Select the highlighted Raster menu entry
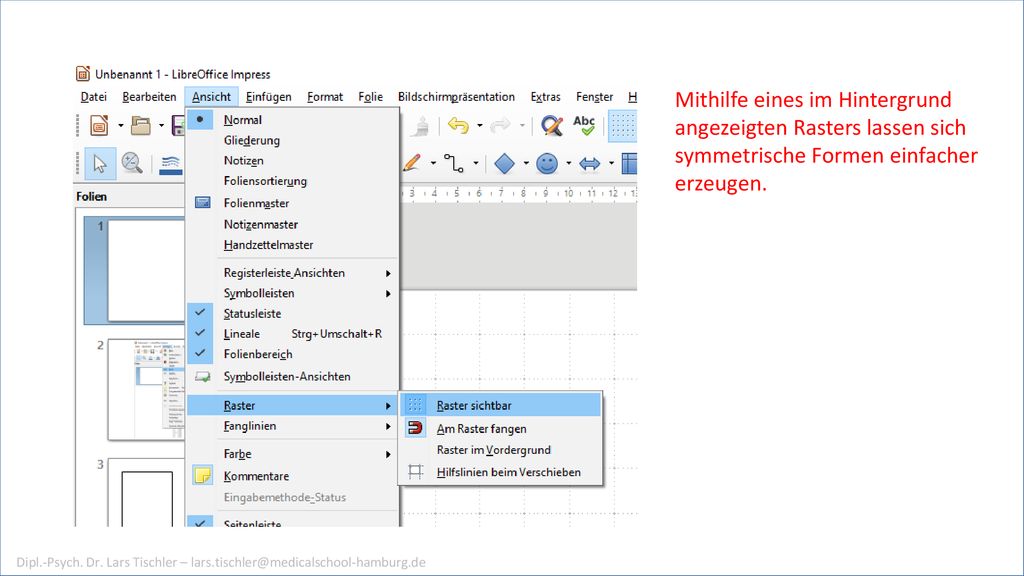This screenshot has width=1024, height=576. pyautogui.click(x=292, y=405)
